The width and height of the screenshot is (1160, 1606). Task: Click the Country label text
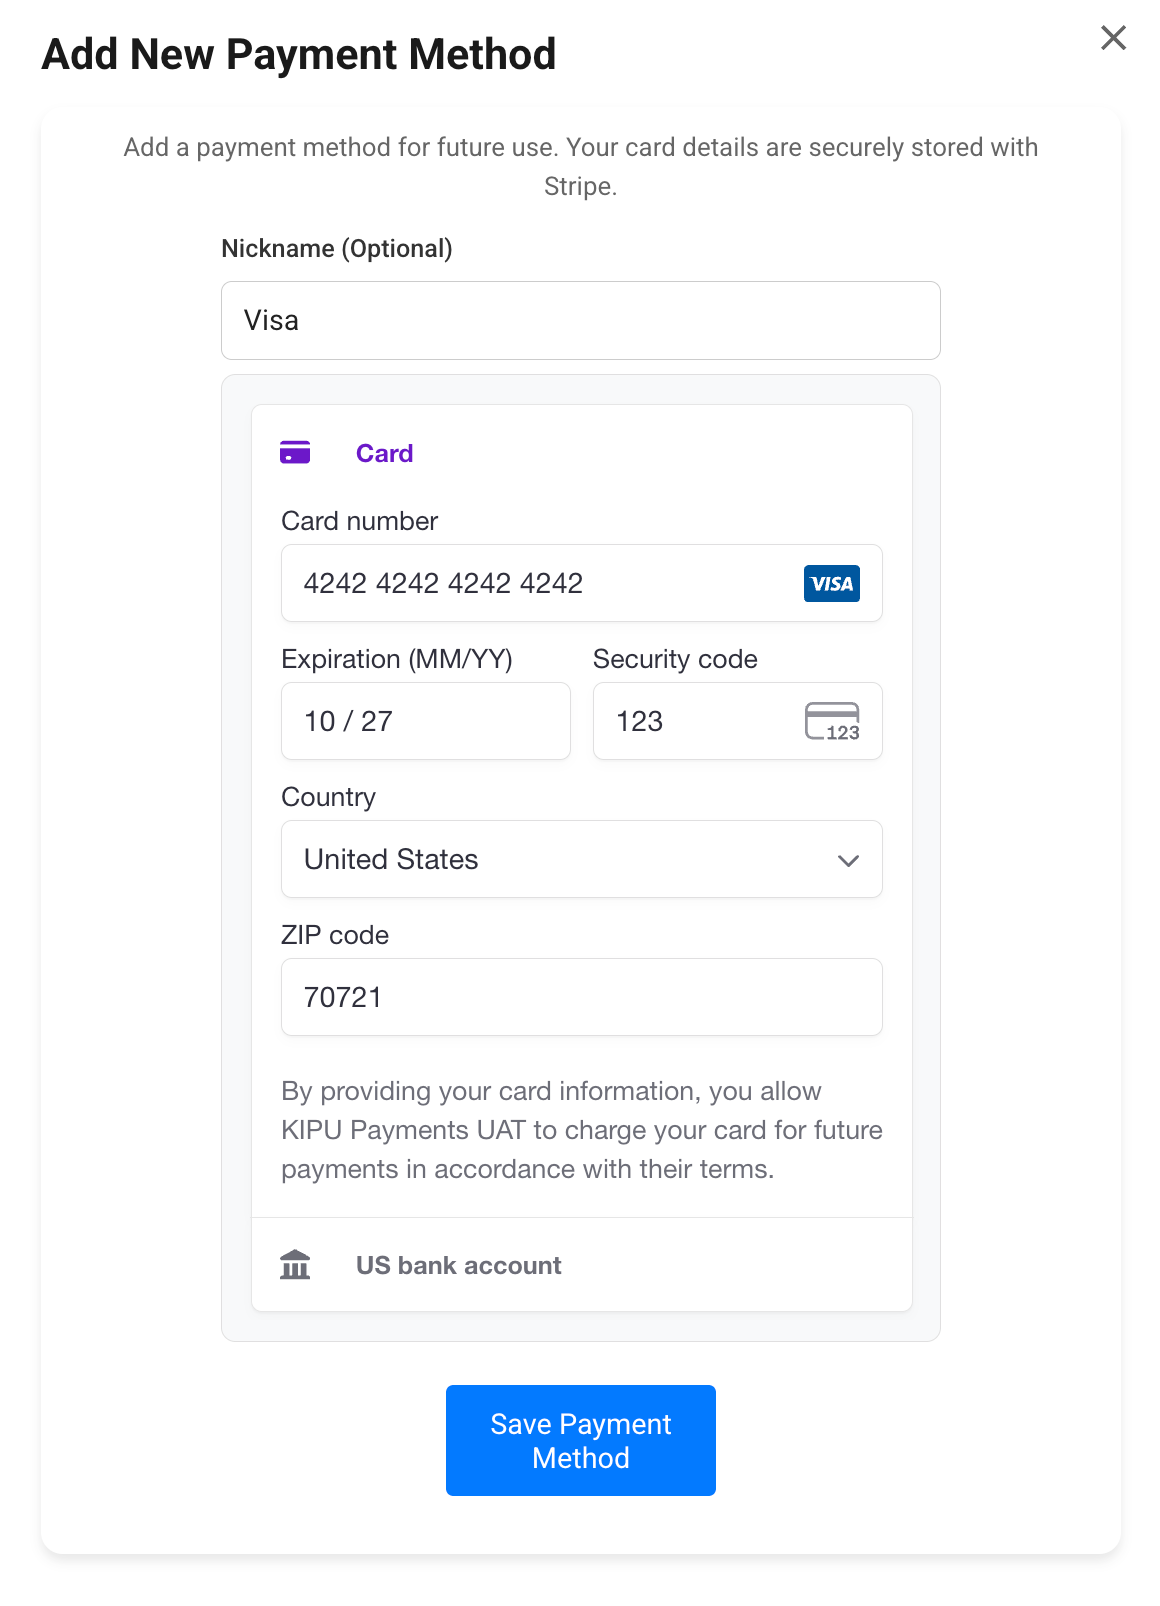click(328, 797)
